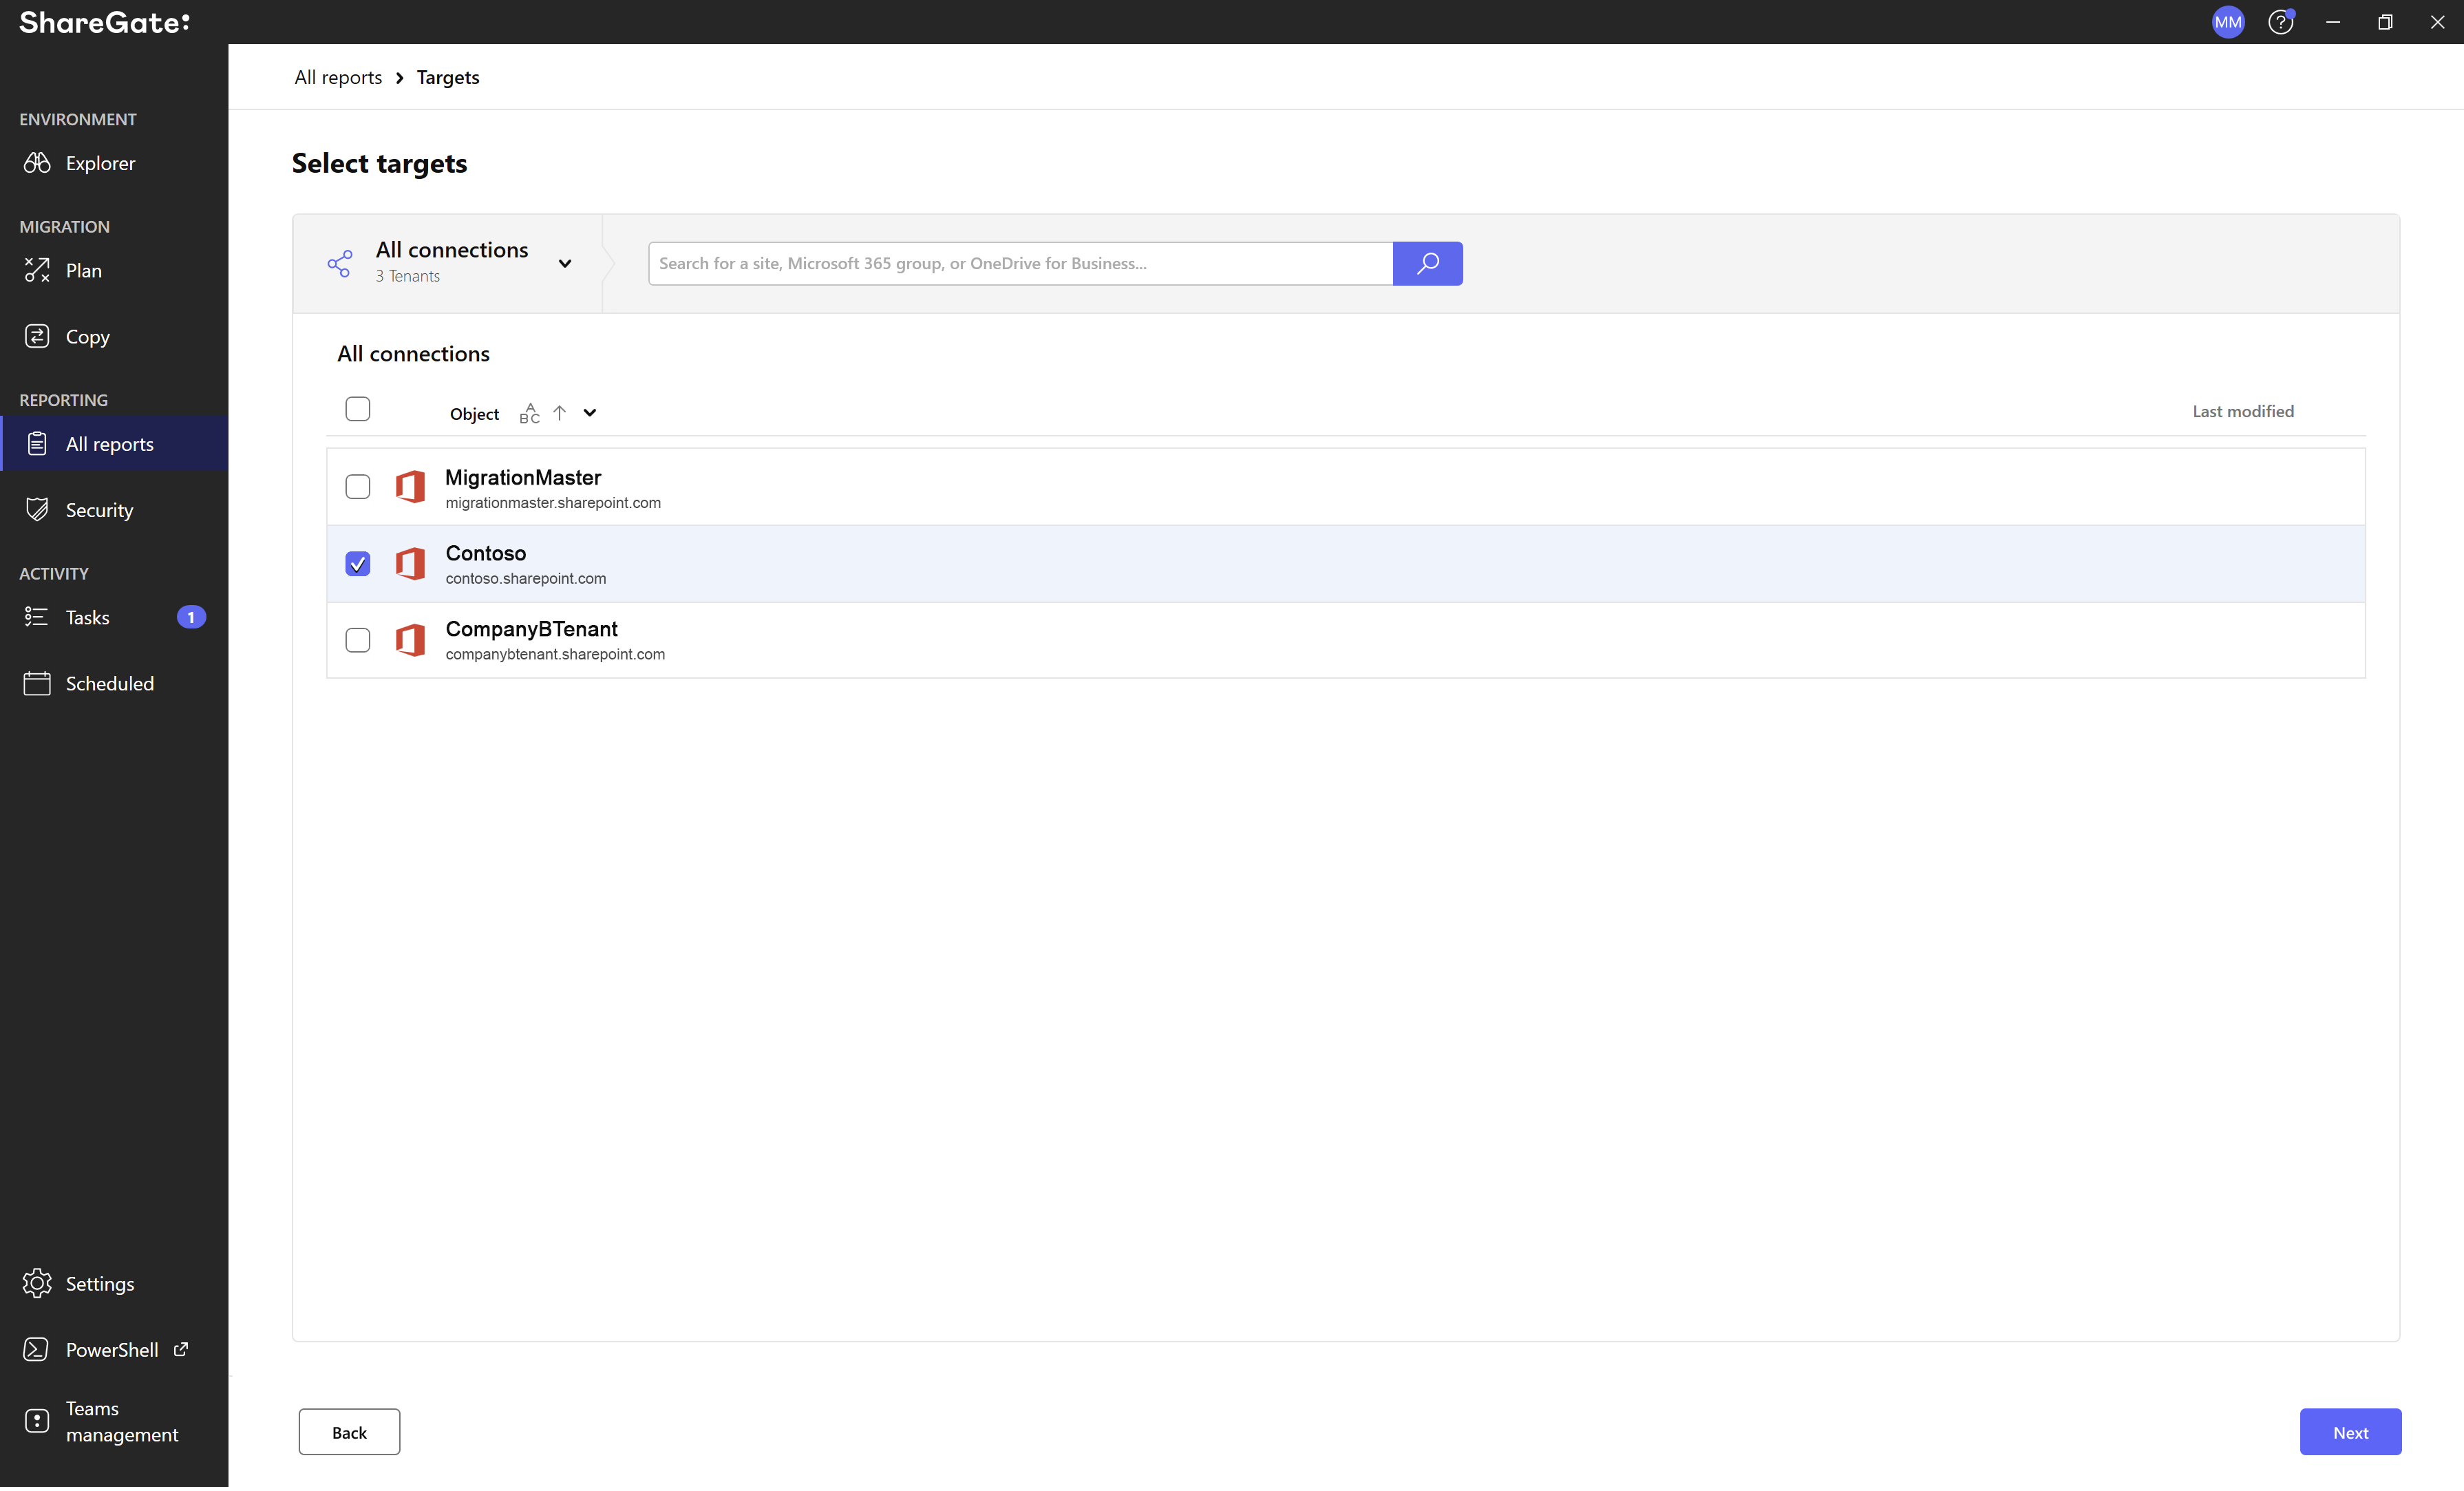This screenshot has height=1491, width=2464.
Task: Select All reports in the sidebar
Action: [x=114, y=444]
